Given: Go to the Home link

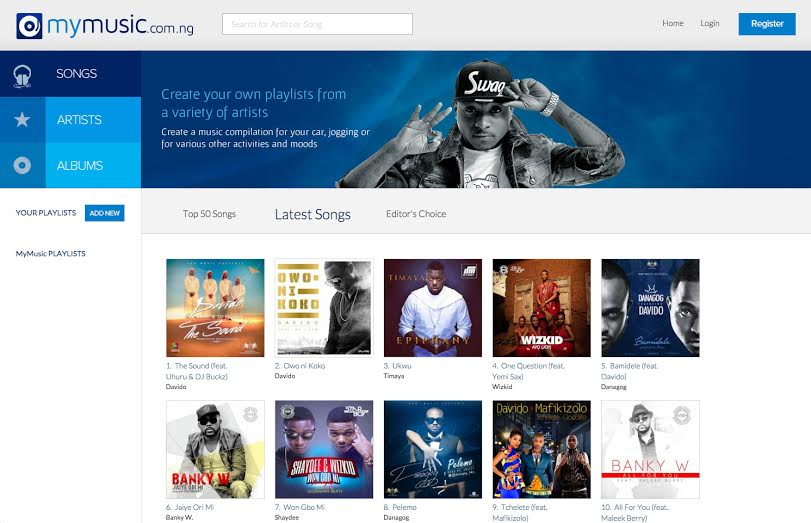Looking at the screenshot, I should [673, 23].
